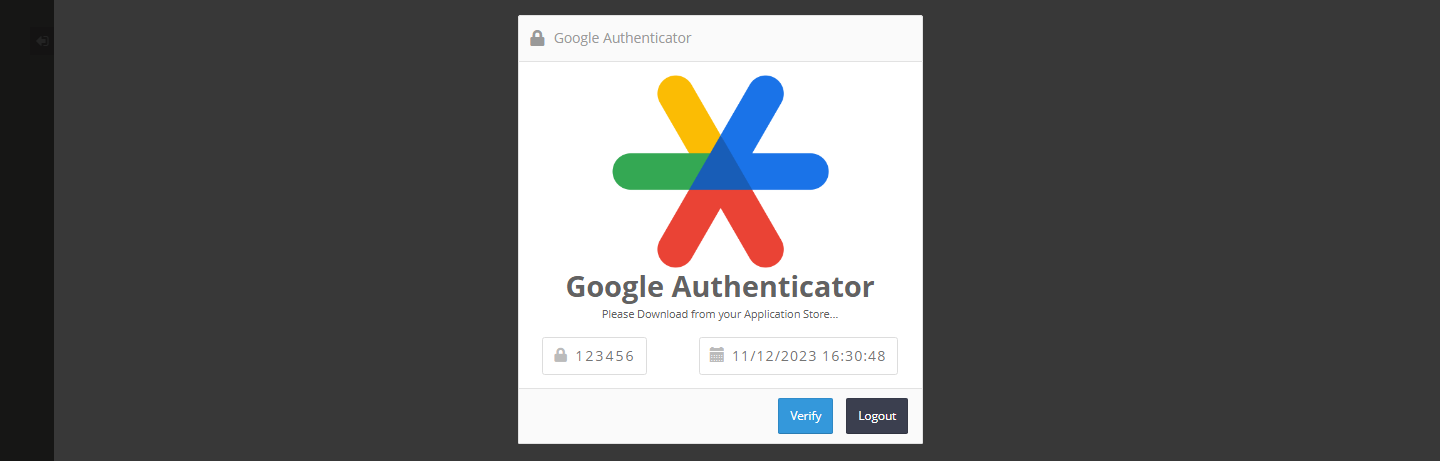Click the dimmed backdrop right of dialog
The image size is (1440, 461).
[x=1180, y=230]
